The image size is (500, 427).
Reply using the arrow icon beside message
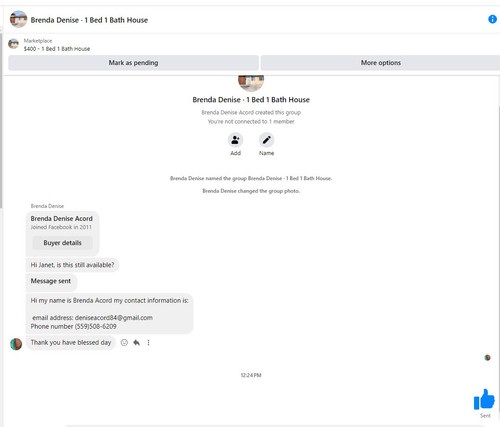pos(136,343)
